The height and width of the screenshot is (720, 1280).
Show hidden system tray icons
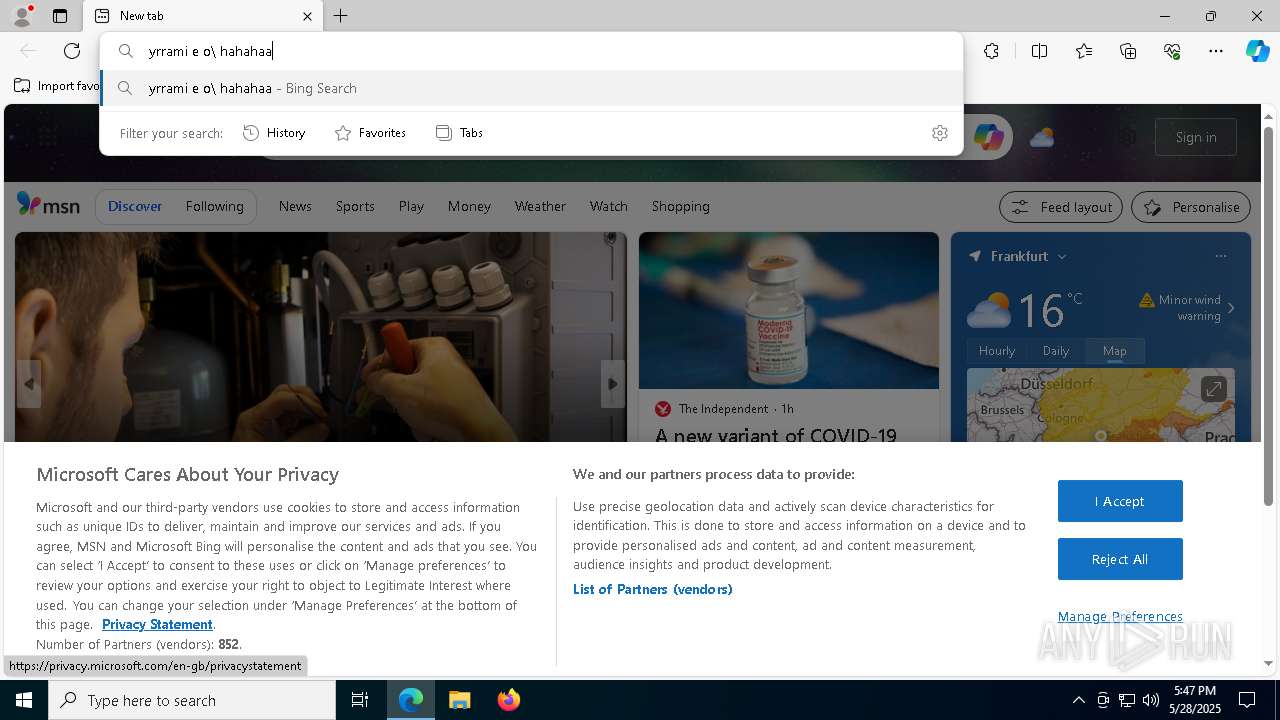pyautogui.click(x=1078, y=700)
